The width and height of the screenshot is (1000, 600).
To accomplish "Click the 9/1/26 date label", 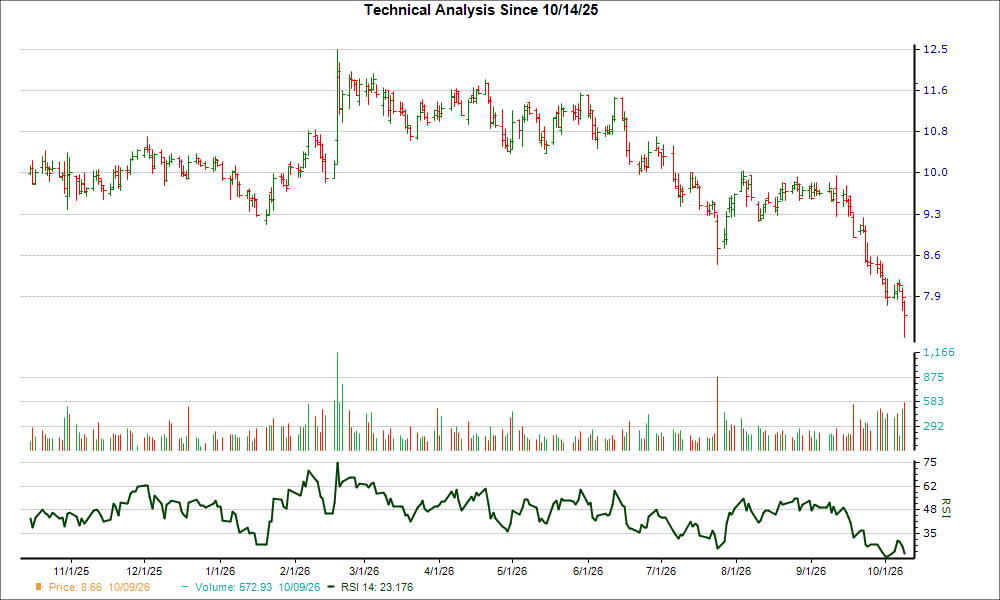I will point(811,571).
